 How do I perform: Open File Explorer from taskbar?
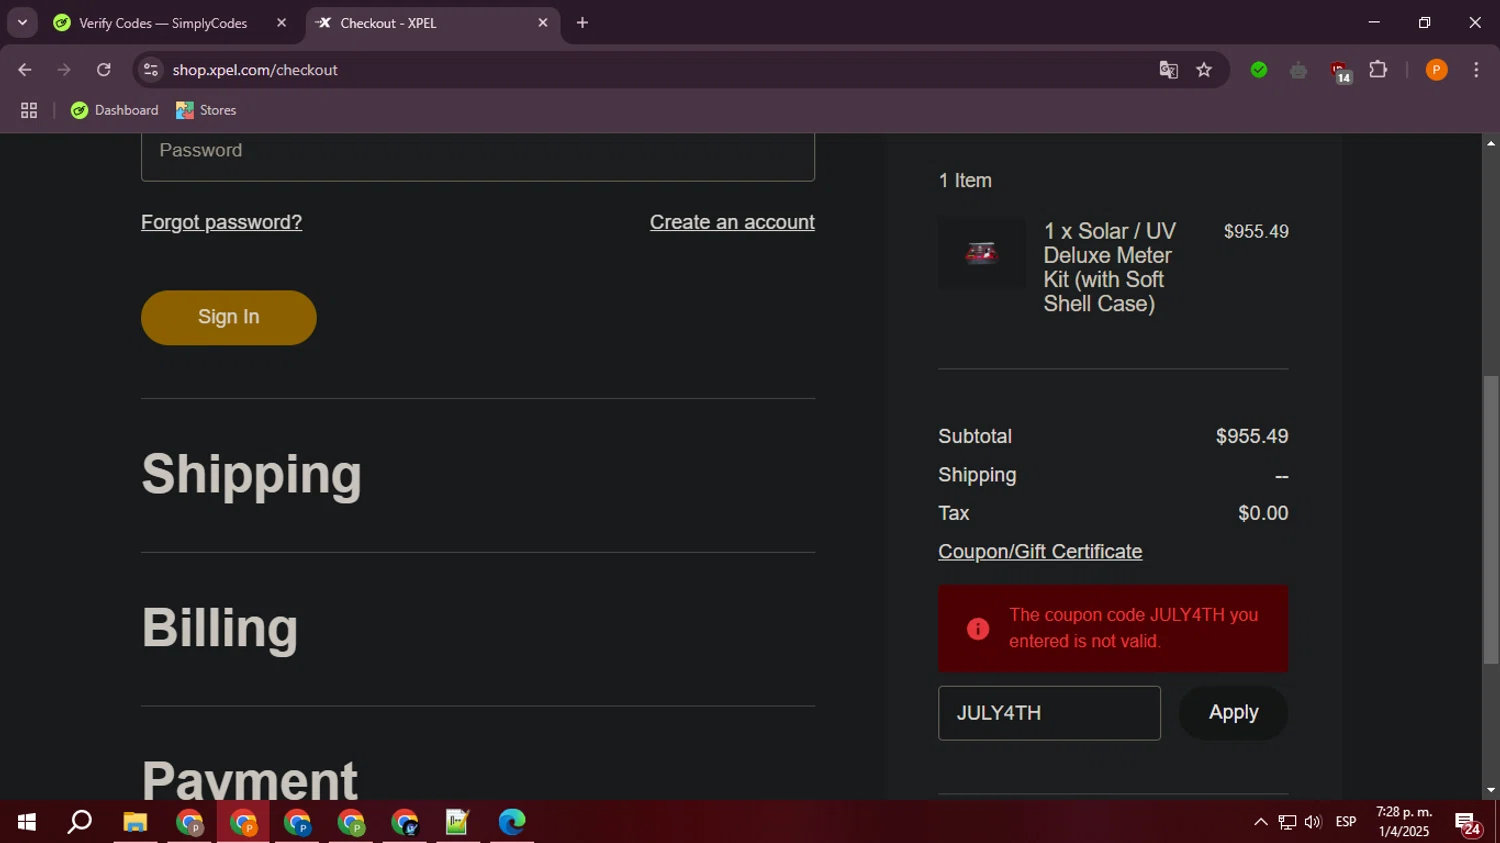tap(135, 822)
